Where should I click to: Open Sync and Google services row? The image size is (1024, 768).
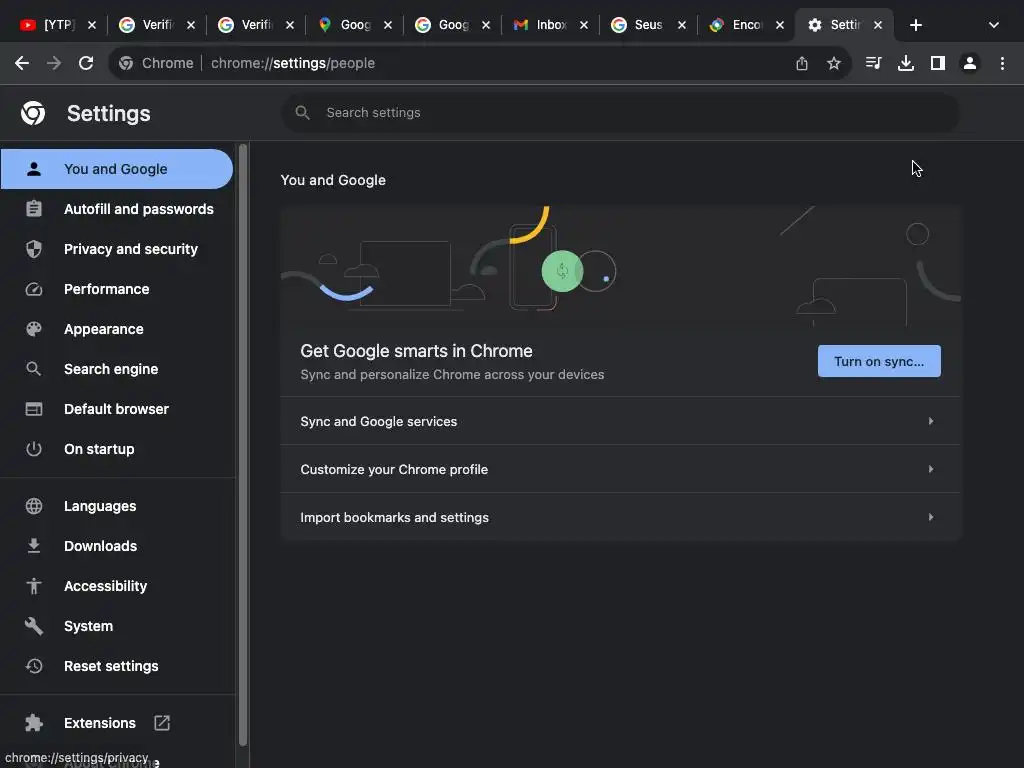[620, 421]
